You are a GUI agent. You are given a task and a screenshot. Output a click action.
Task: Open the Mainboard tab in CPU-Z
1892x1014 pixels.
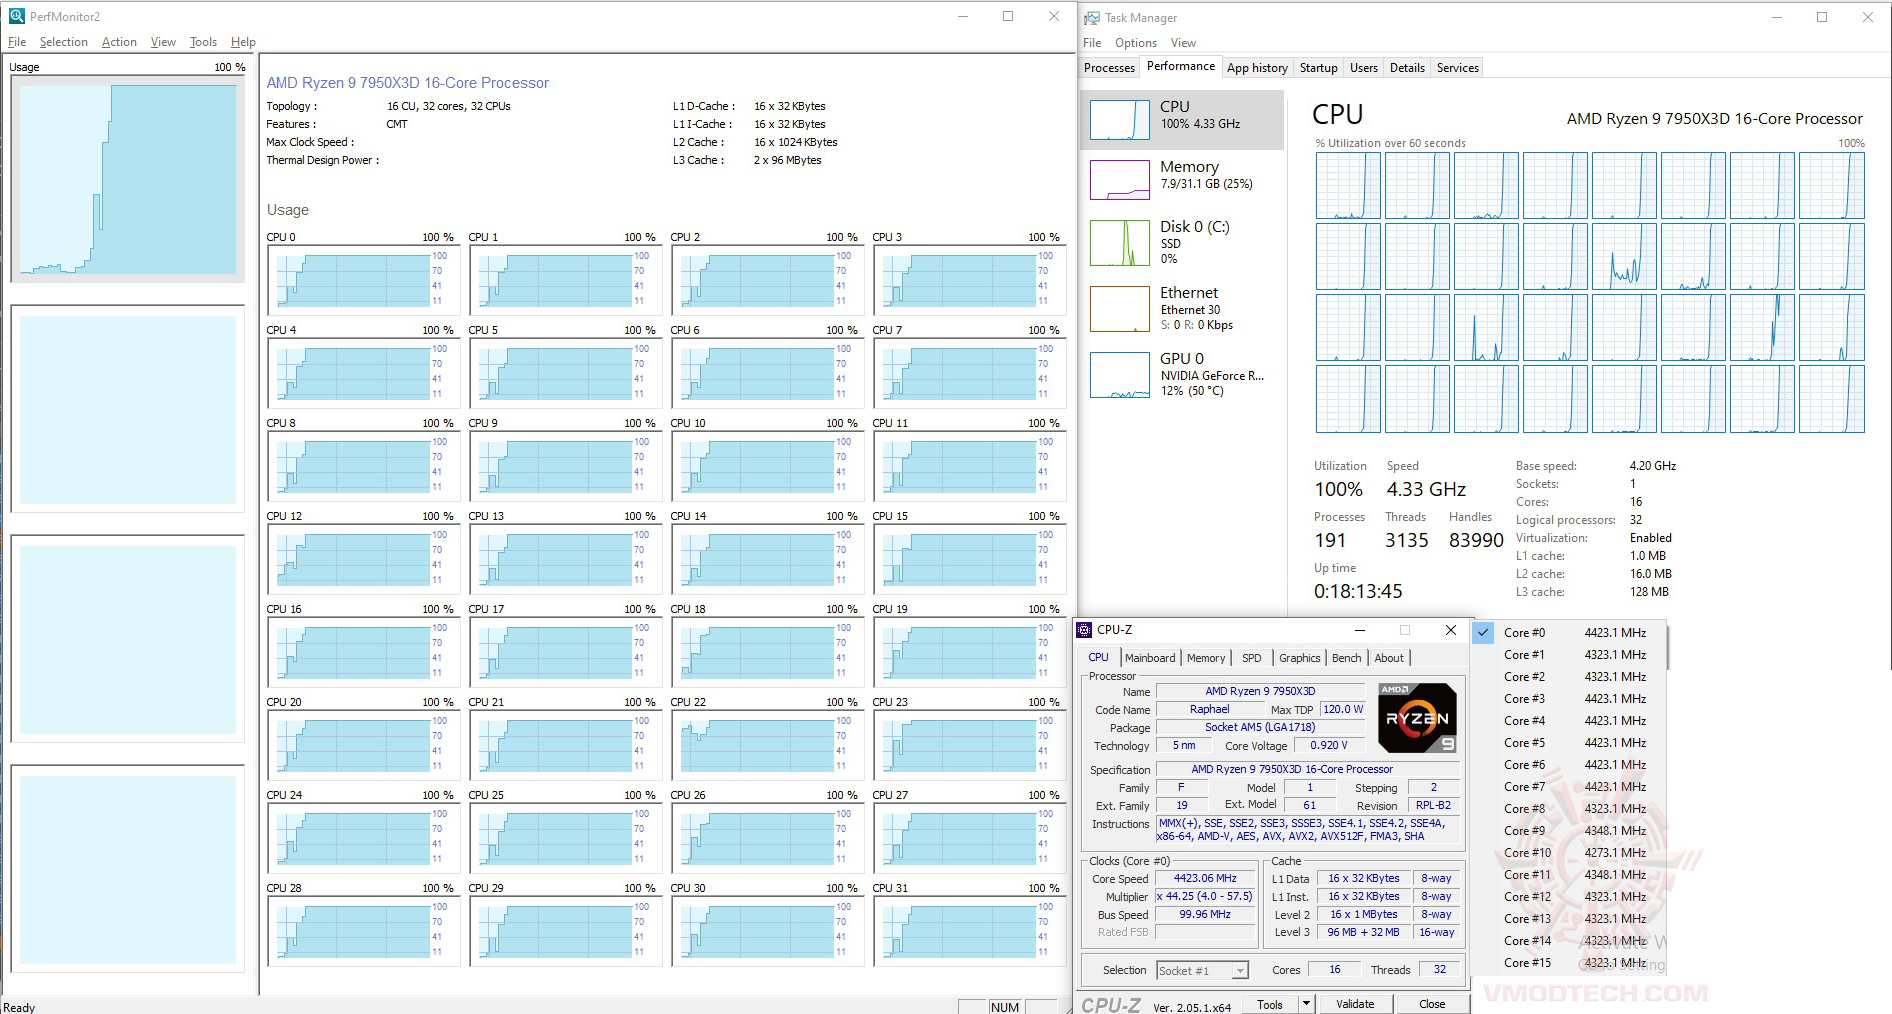(1150, 658)
